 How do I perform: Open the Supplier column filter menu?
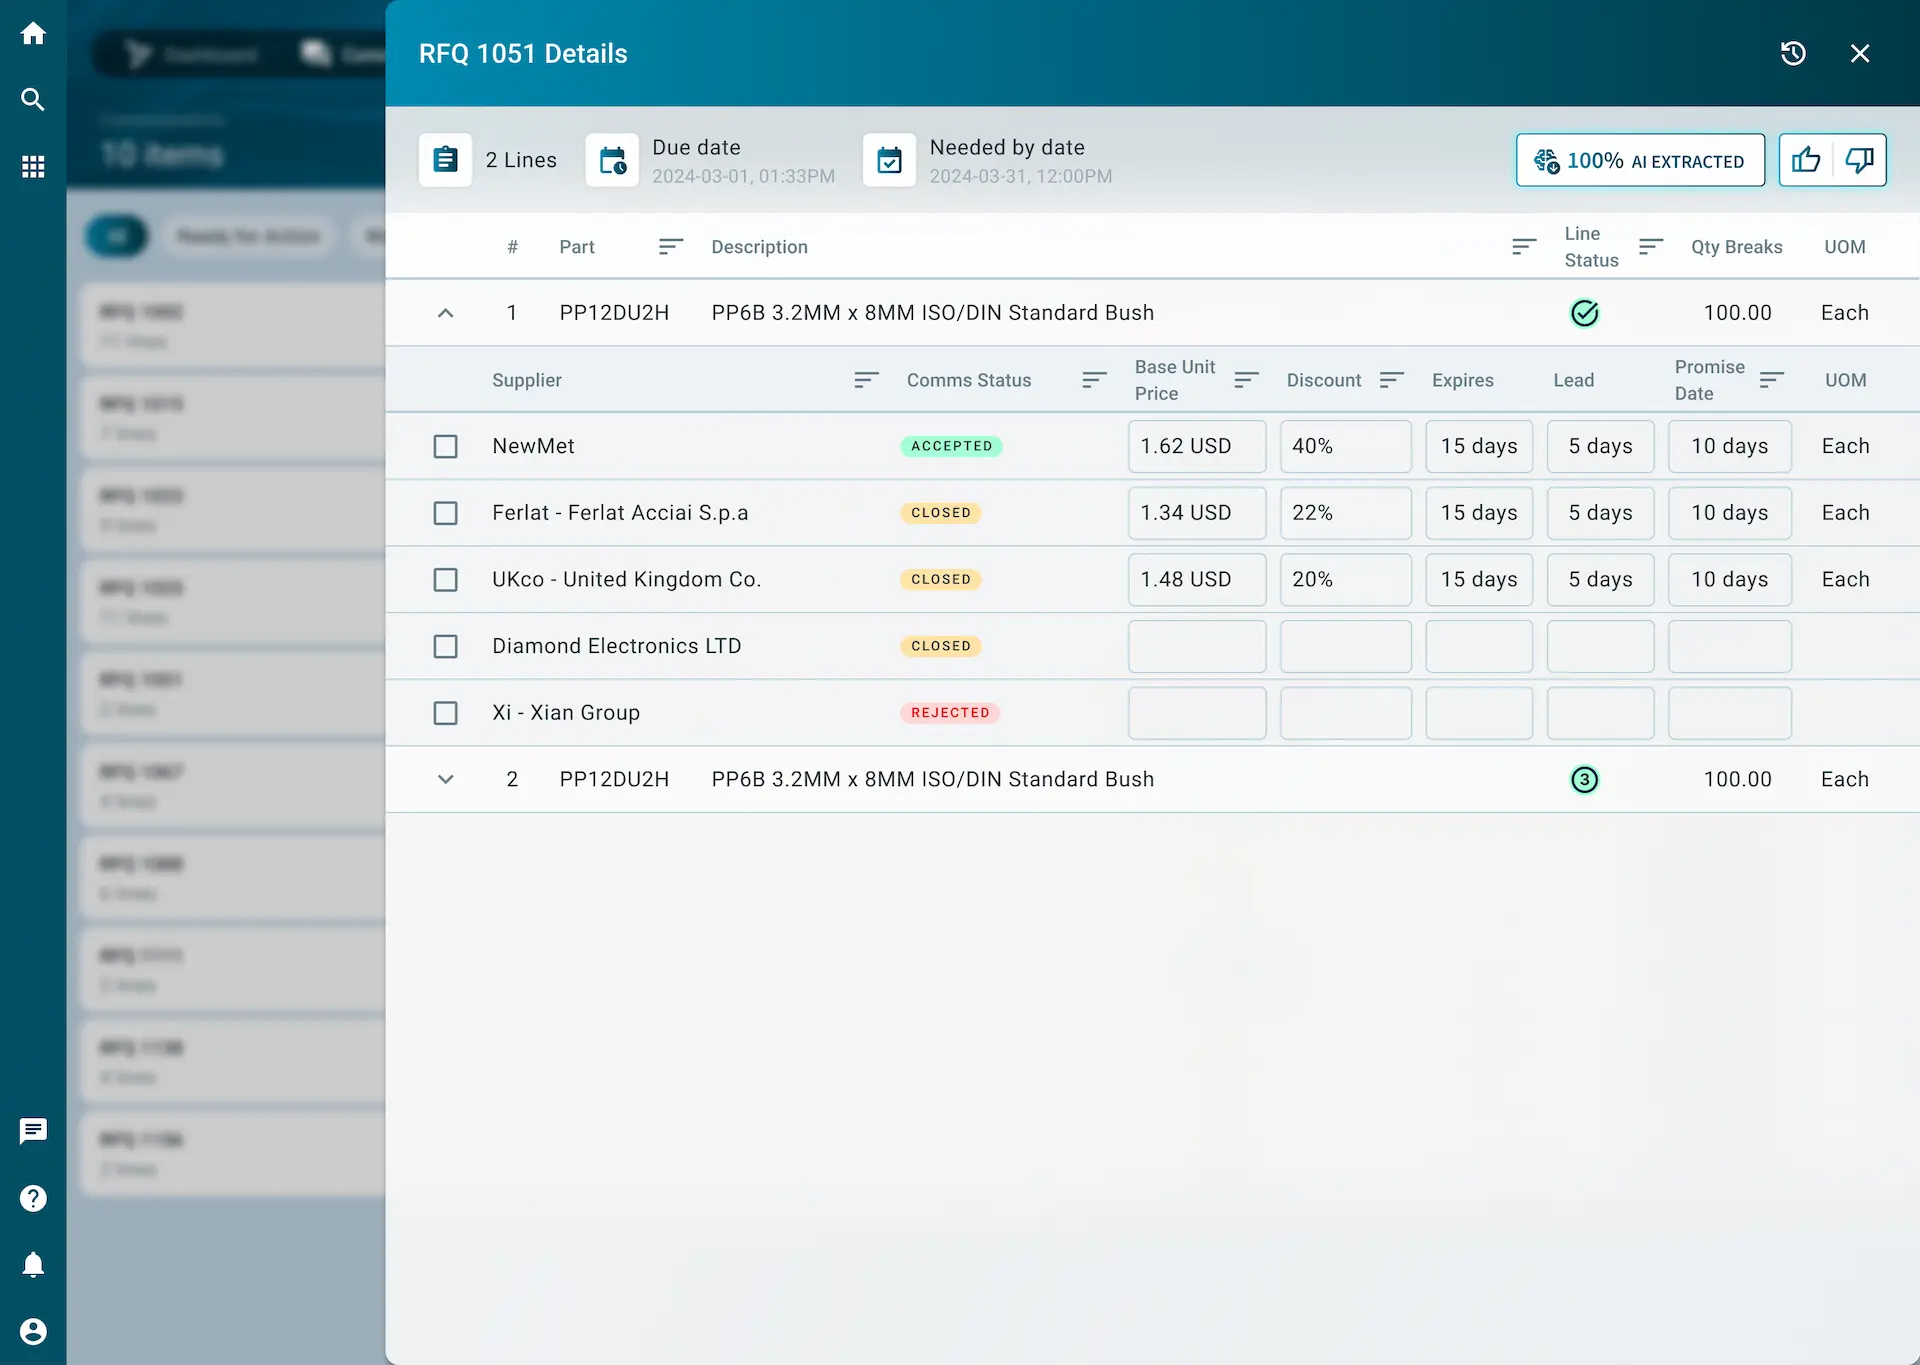(x=866, y=380)
